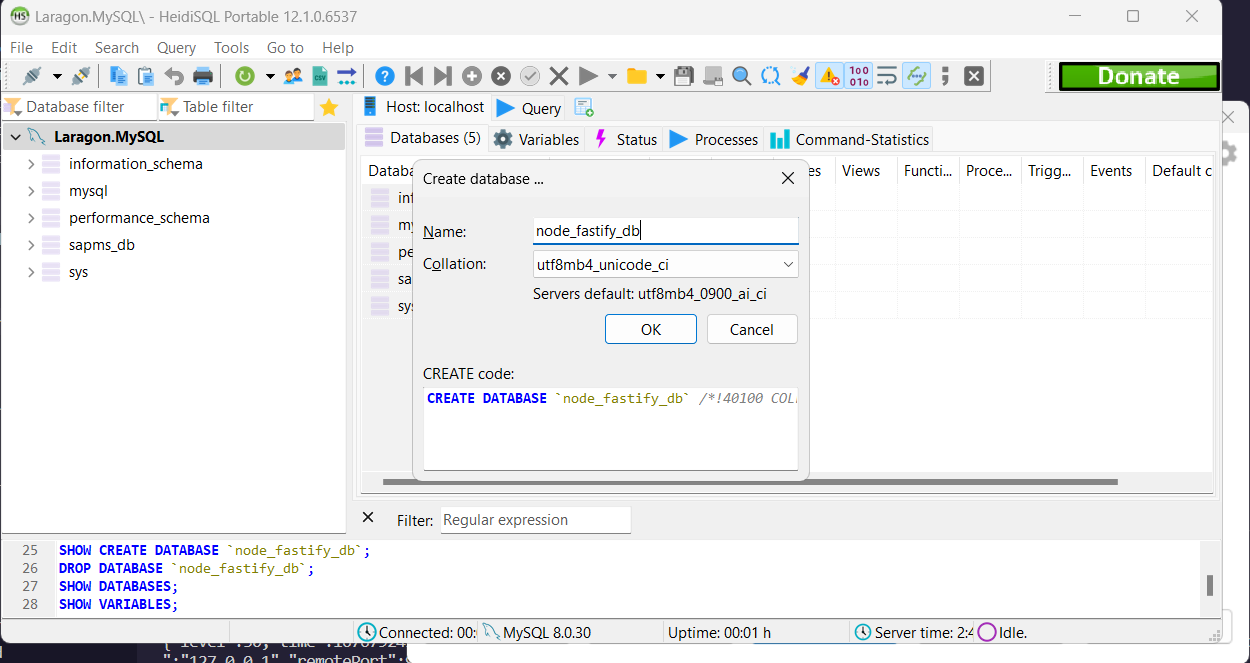Open the Collation combo box
The image size is (1250, 663).
665,264
